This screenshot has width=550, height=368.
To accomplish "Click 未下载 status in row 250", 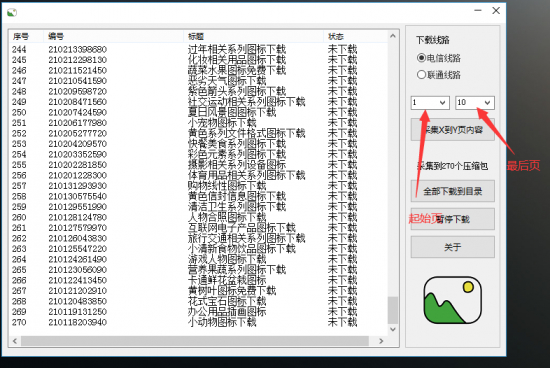I will pos(342,112).
